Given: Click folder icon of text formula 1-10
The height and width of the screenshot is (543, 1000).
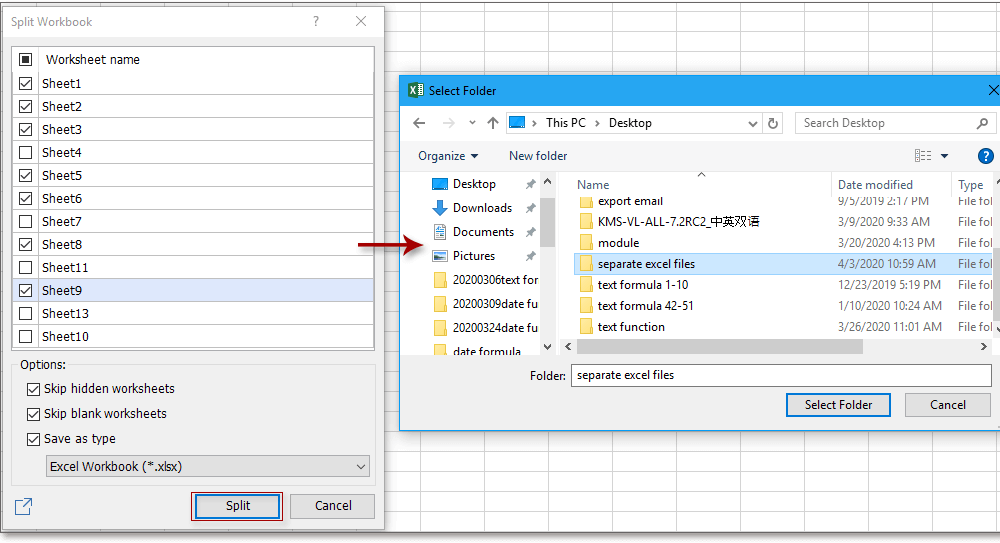Looking at the screenshot, I should [586, 285].
